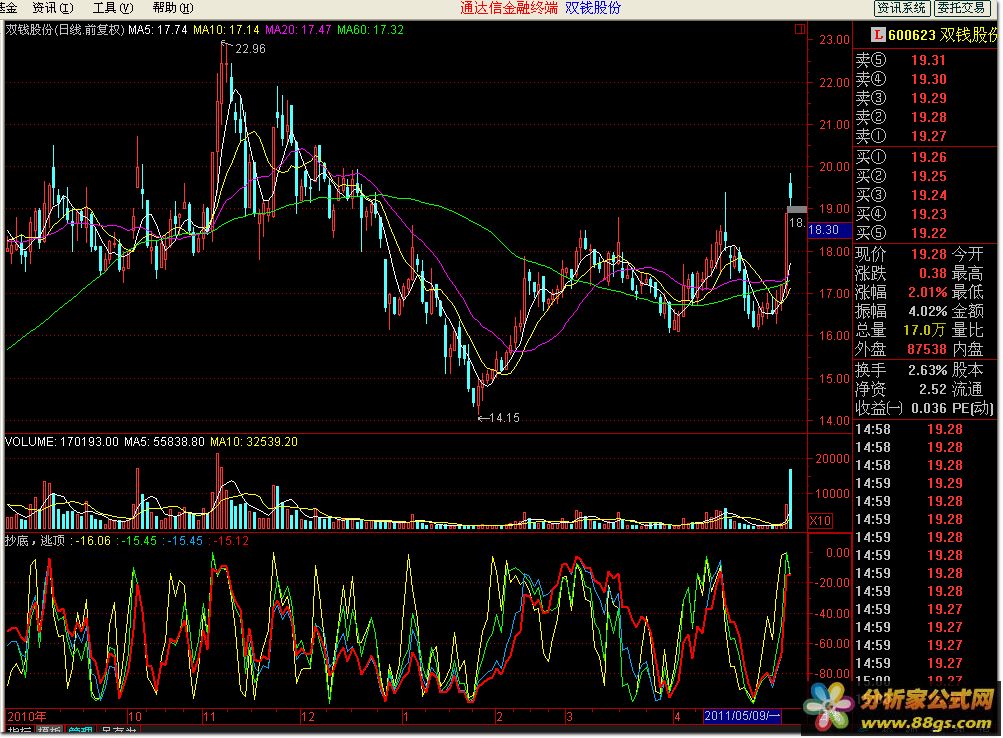Click the 2010年 timeline marker
This screenshot has width=1003, height=738.
coord(27,717)
